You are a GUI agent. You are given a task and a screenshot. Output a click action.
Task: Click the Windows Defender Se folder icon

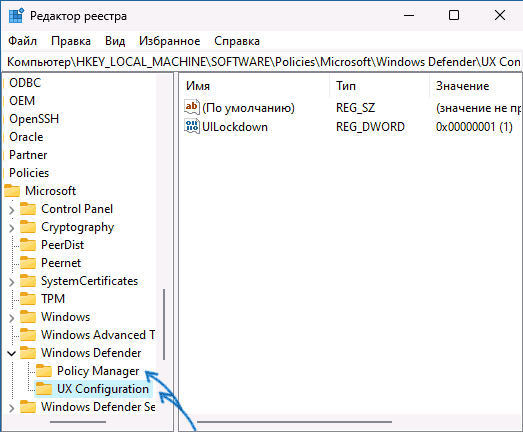click(28, 407)
